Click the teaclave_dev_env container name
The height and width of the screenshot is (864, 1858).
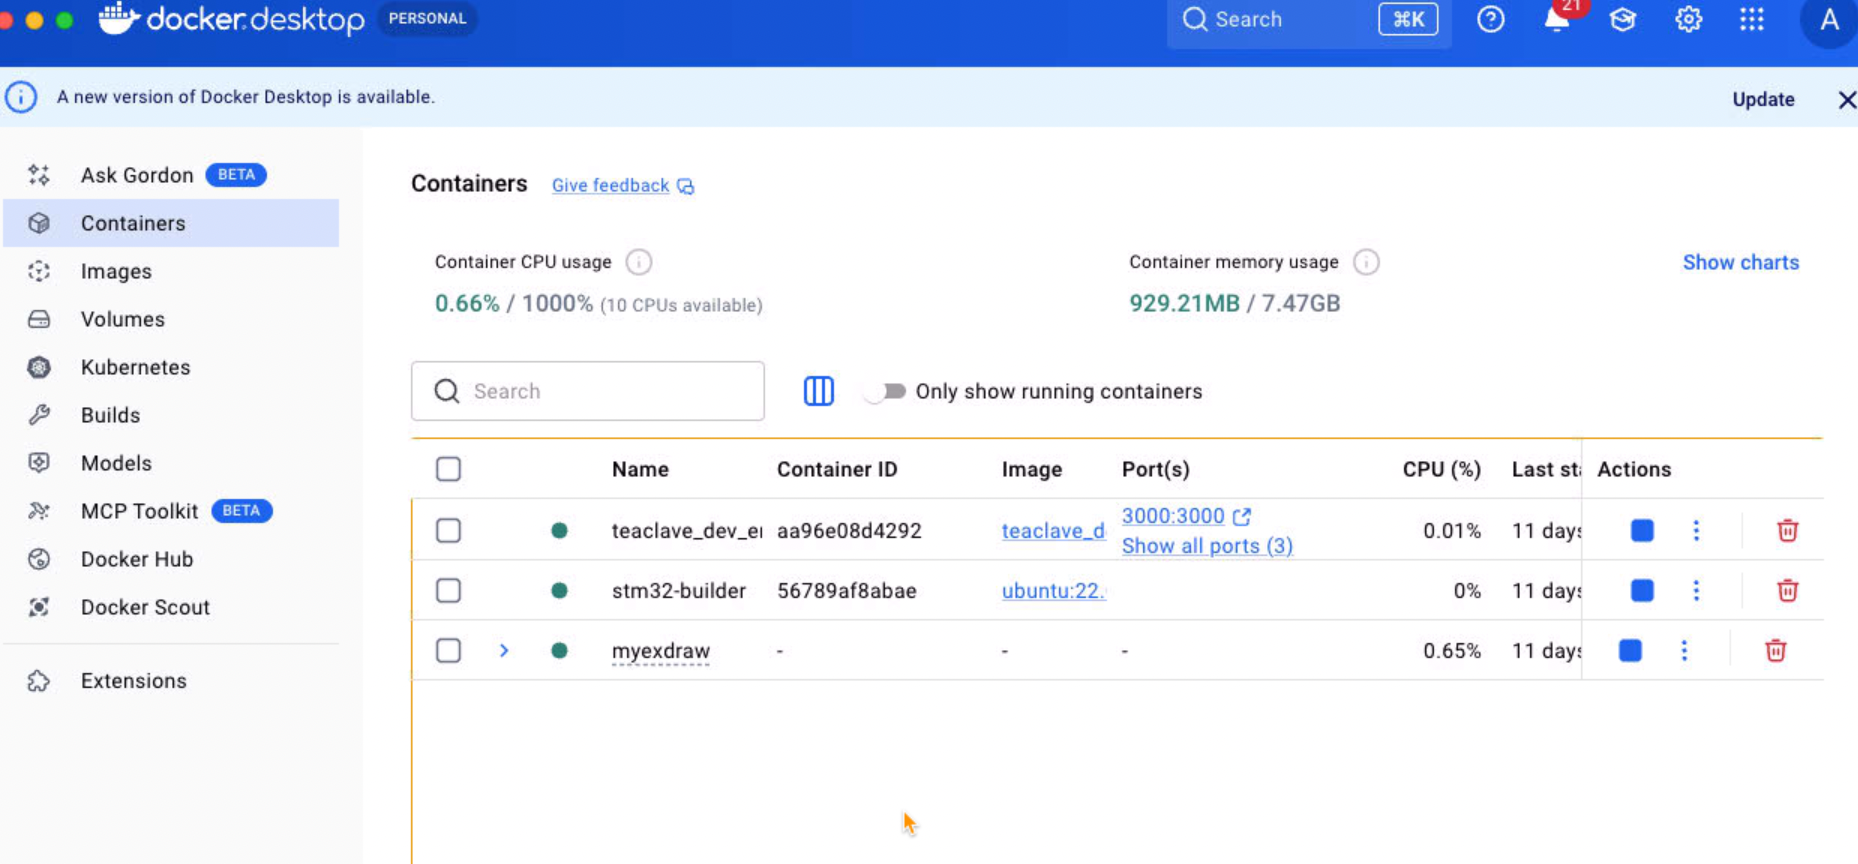[x=687, y=530]
